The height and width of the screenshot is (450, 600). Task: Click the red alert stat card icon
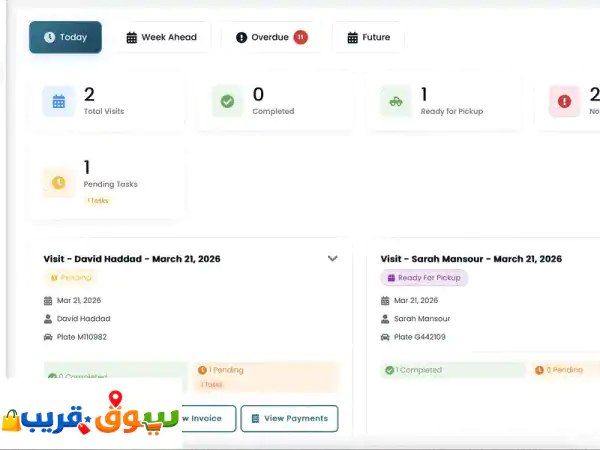point(564,101)
